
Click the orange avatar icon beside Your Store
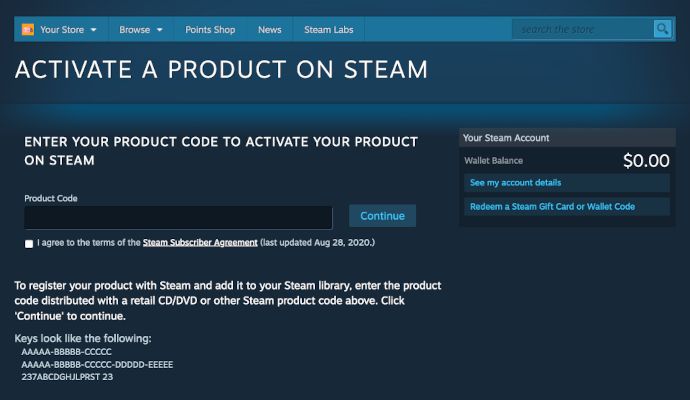coord(28,29)
